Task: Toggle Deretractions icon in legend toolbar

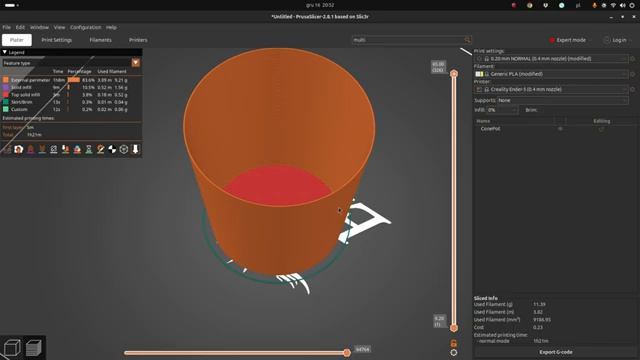Action: pyautogui.click(x=42, y=149)
